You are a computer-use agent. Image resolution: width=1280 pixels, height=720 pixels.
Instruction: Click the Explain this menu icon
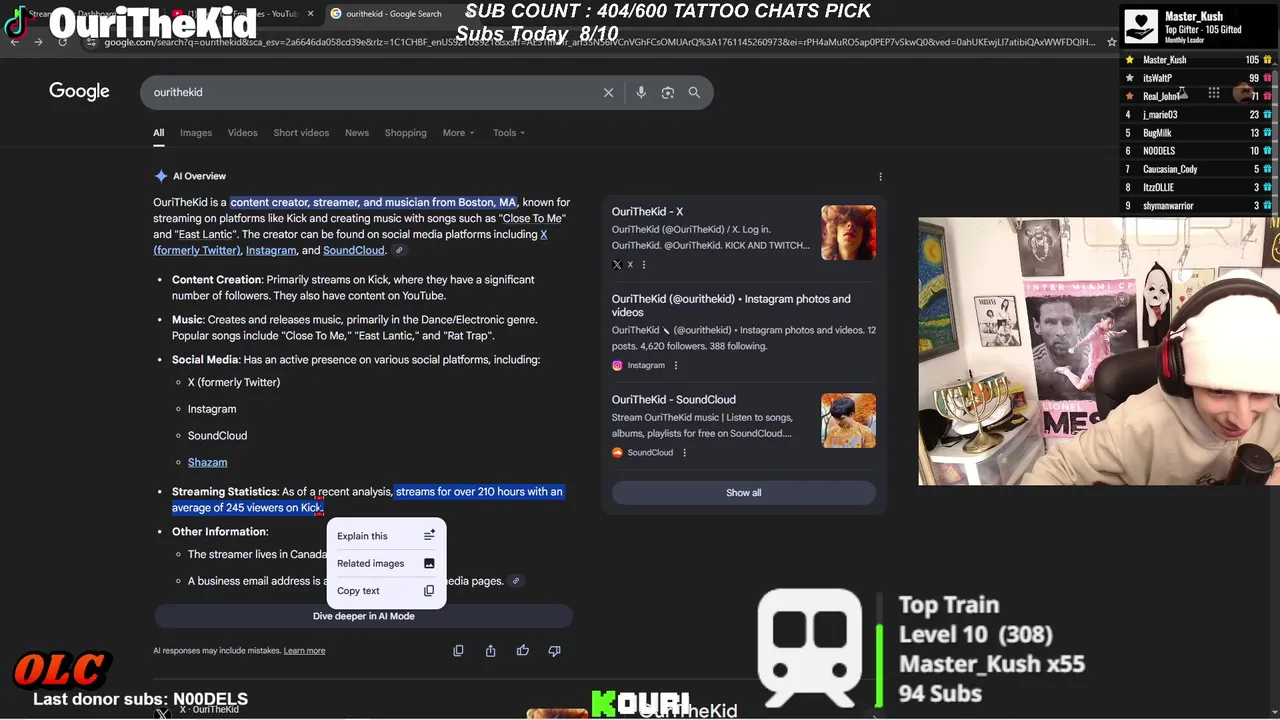pos(429,536)
